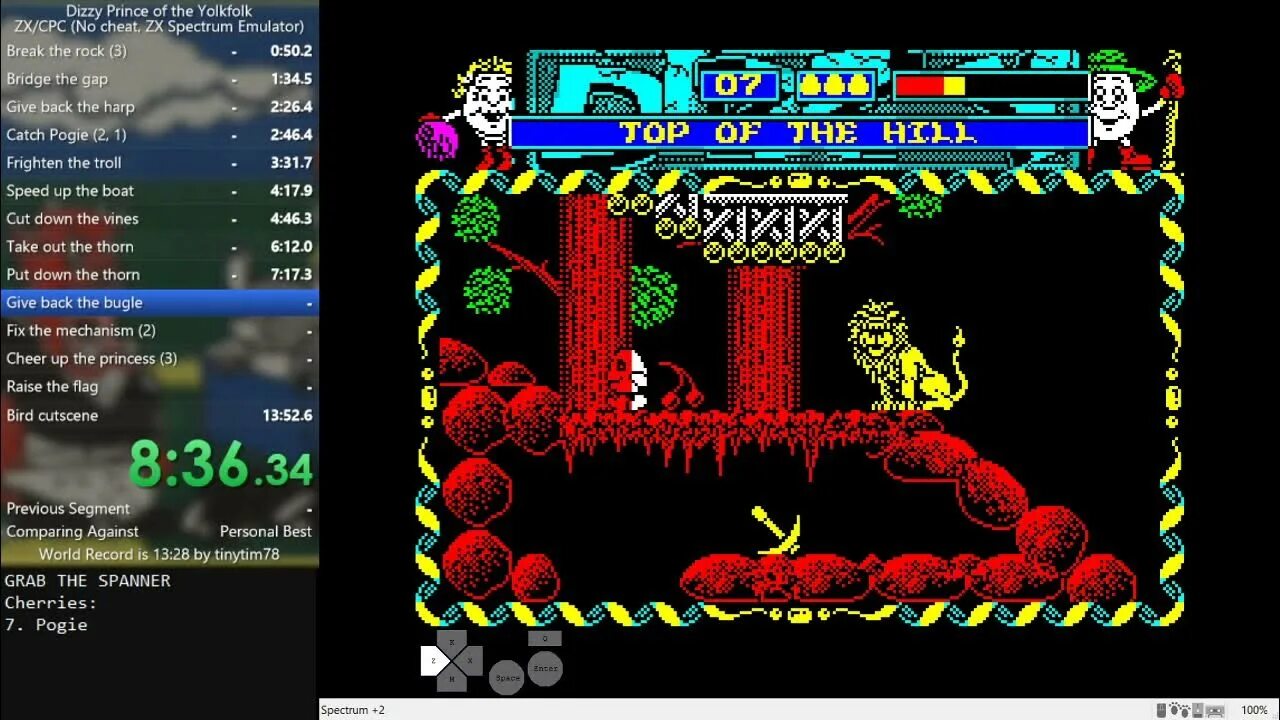Select the Cheer up the princess (3) split
The width and height of the screenshot is (1280, 720).
click(x=159, y=358)
